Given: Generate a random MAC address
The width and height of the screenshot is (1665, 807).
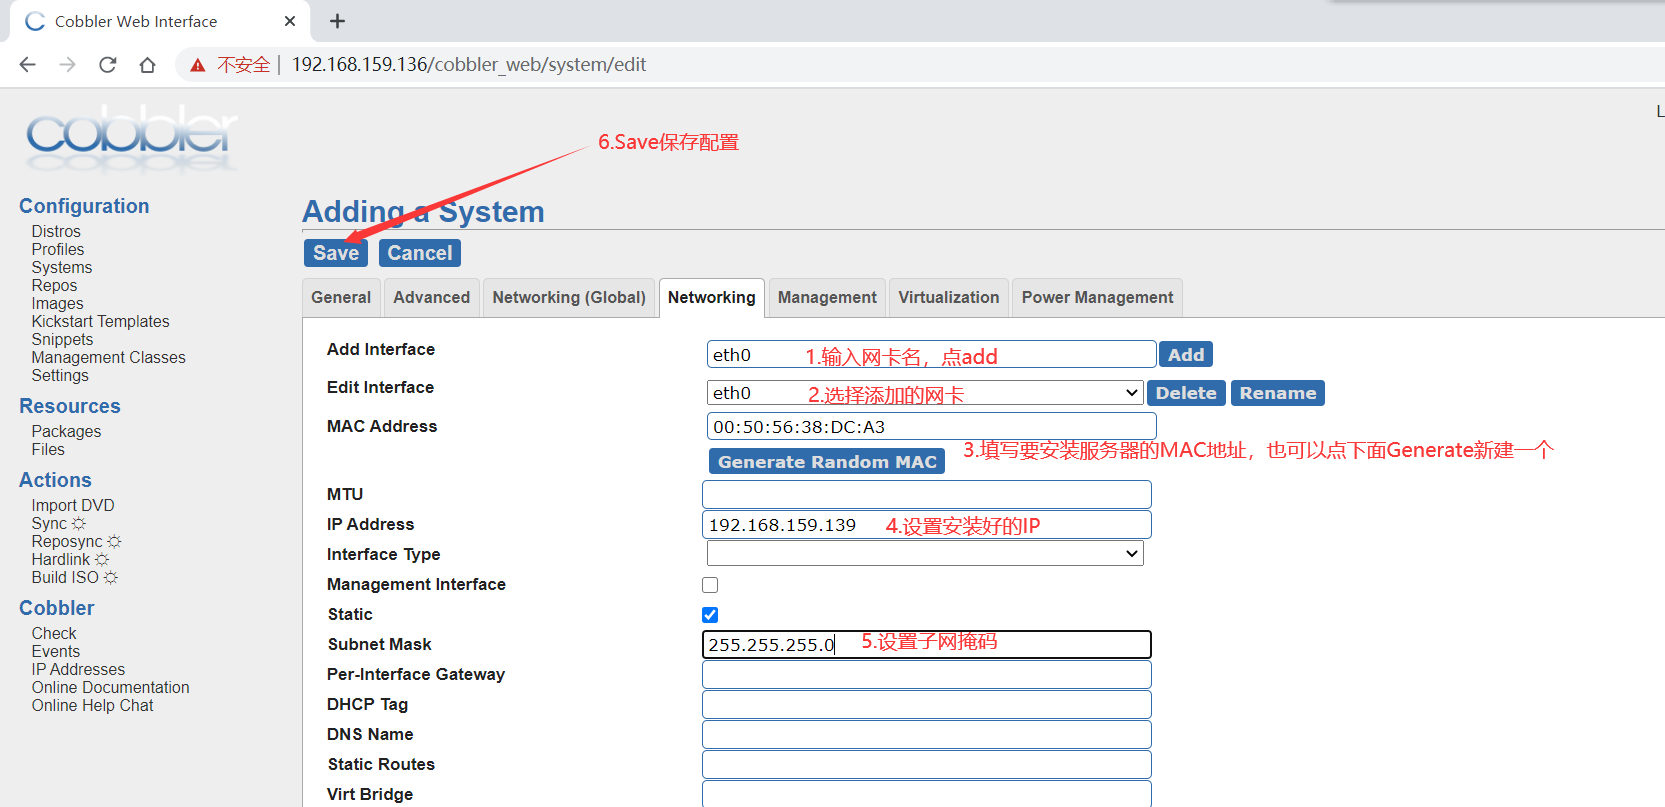Looking at the screenshot, I should [x=827, y=461].
